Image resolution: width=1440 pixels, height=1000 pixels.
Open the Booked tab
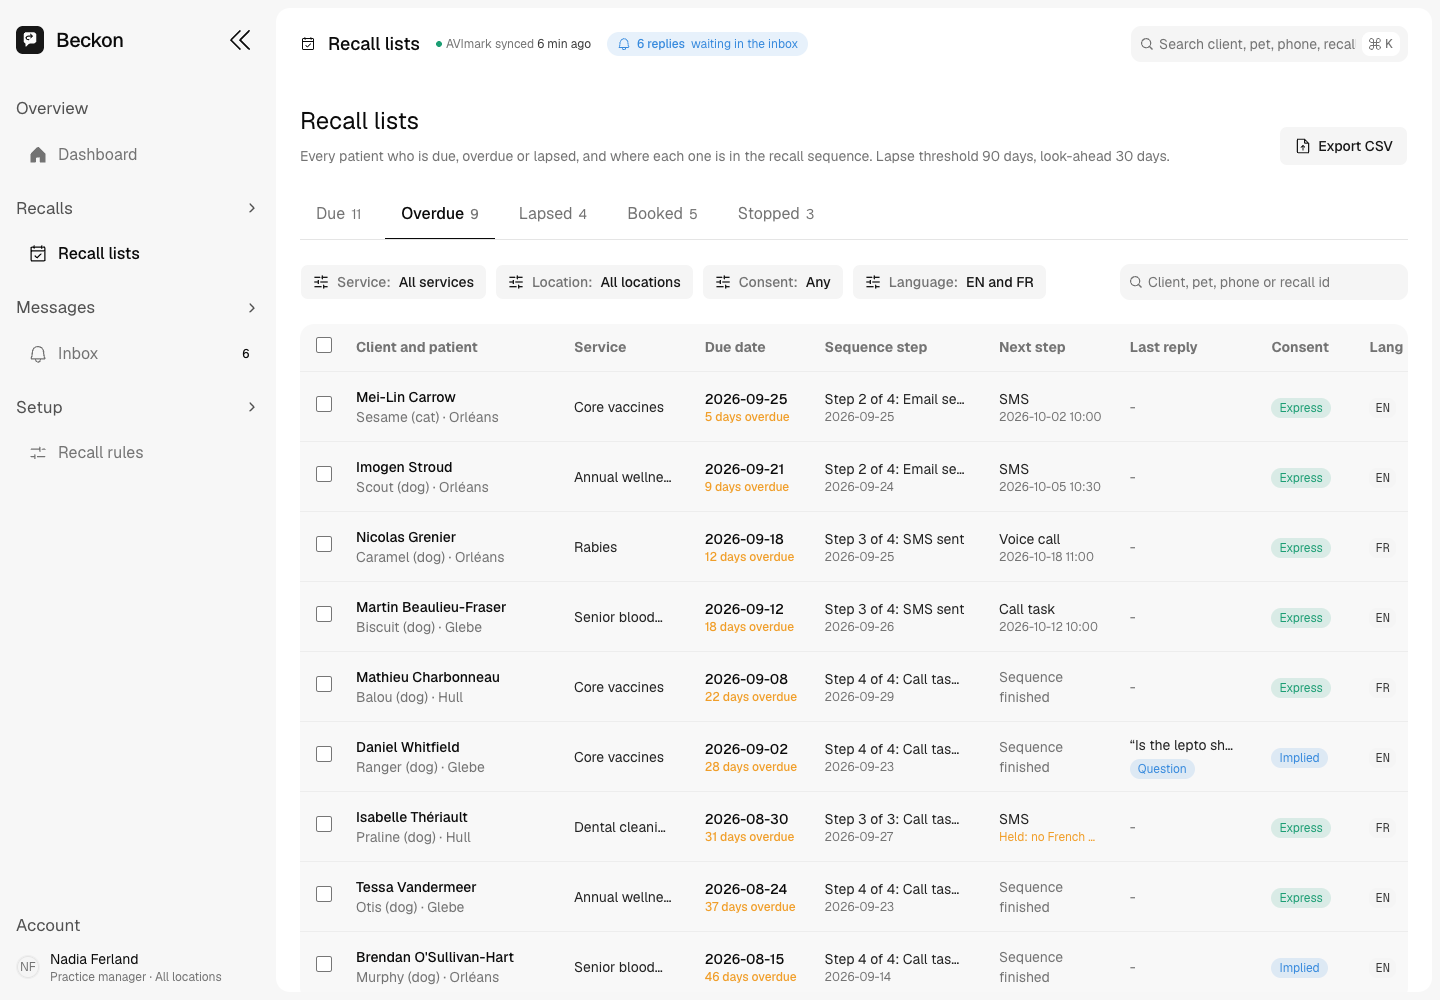coord(662,214)
